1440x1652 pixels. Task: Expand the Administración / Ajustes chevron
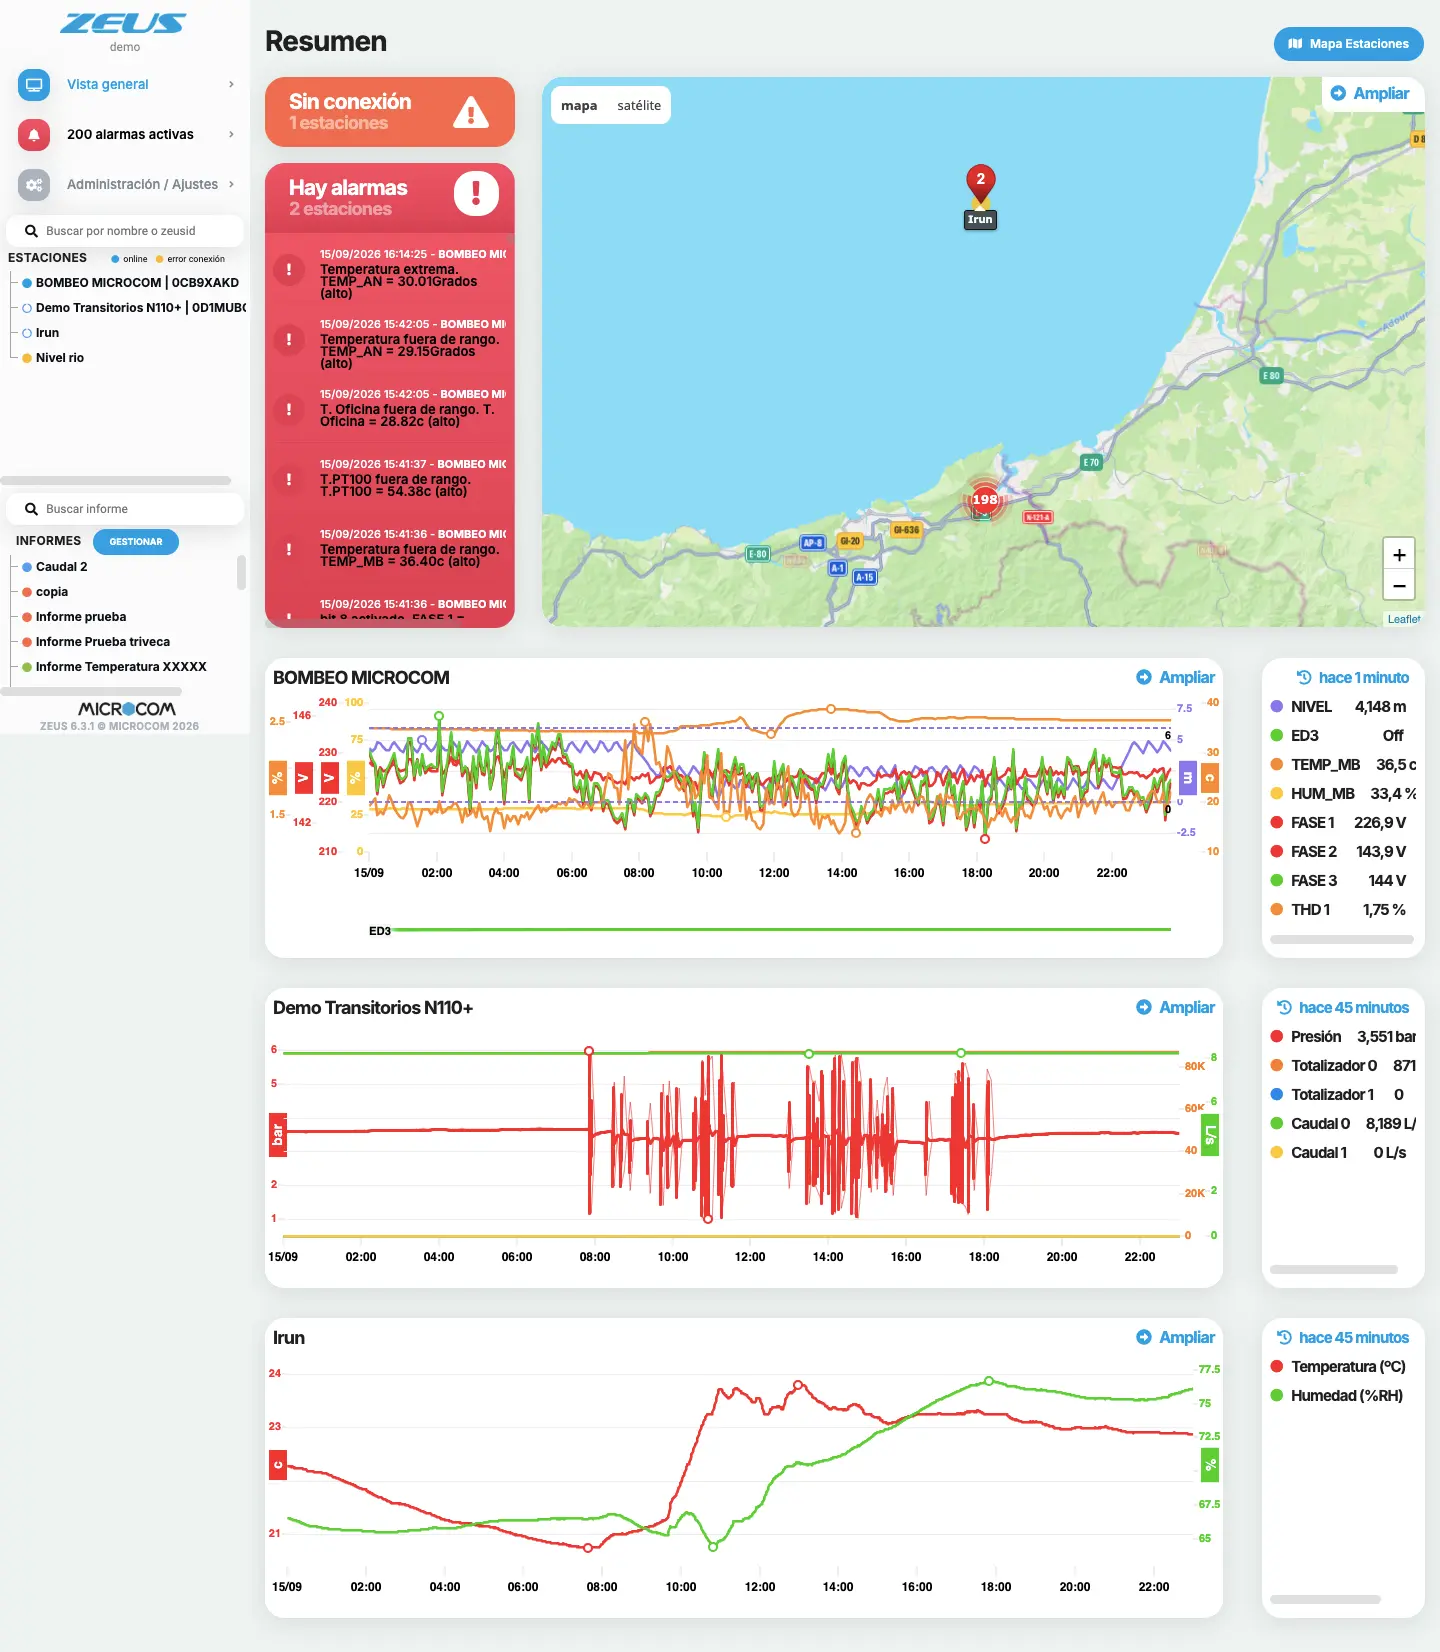click(231, 184)
